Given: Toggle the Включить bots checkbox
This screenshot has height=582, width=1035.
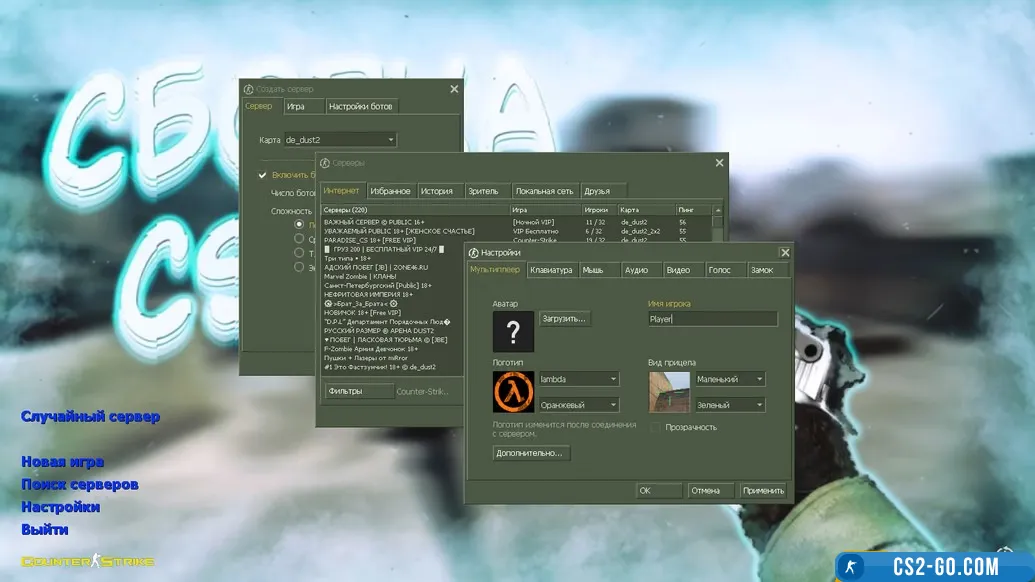Looking at the screenshot, I should coord(263,175).
